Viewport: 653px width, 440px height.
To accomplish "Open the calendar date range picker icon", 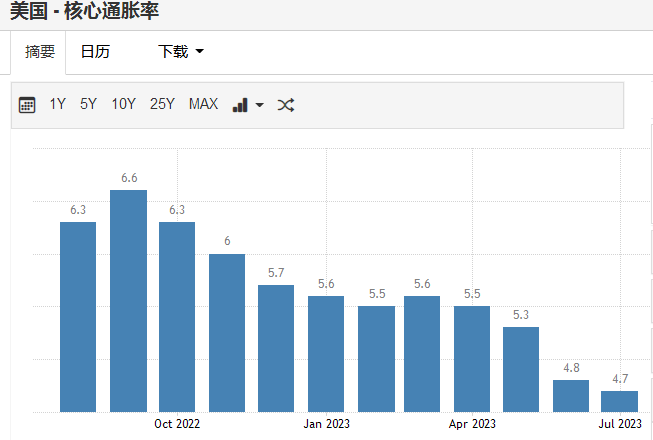I will tap(27, 105).
